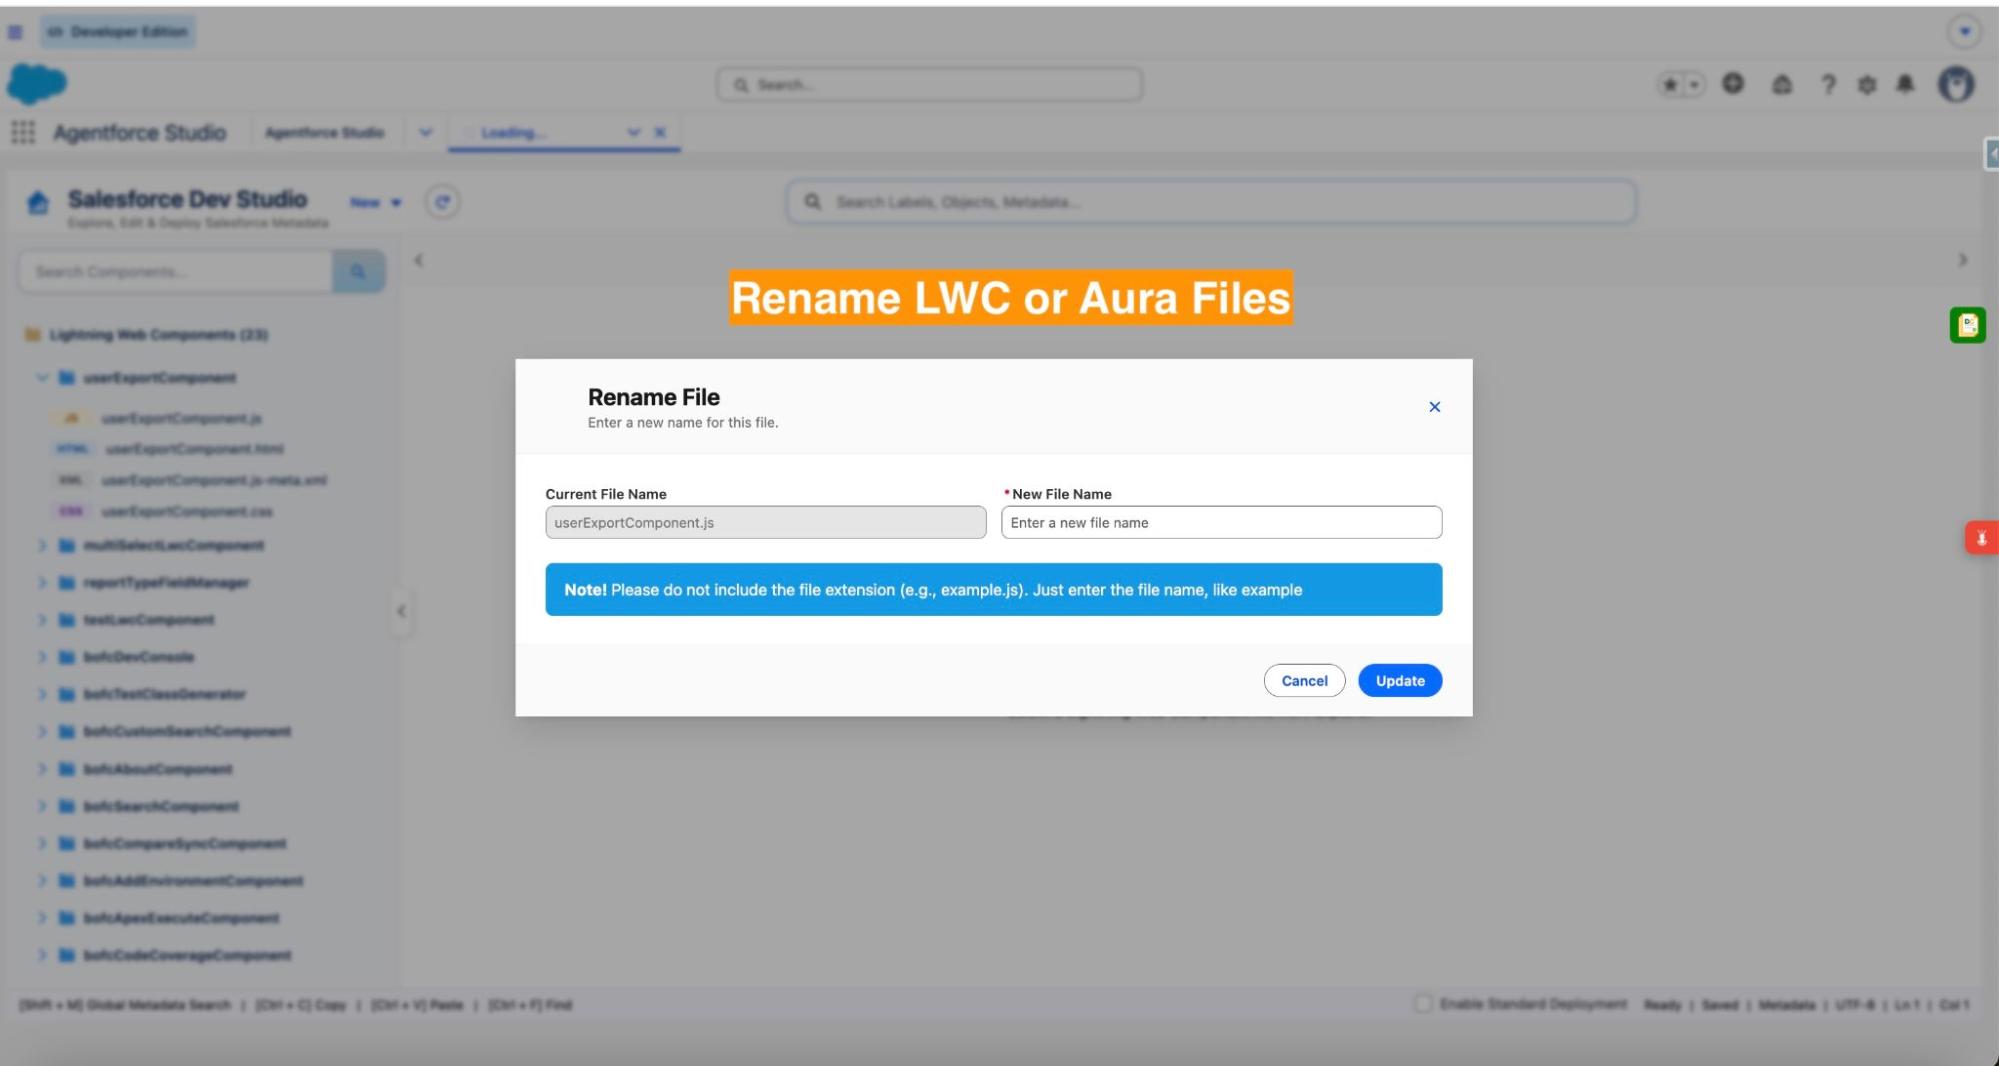Click the New File Name input field
Viewport: 1999px width, 1066px height.
[x=1221, y=522]
